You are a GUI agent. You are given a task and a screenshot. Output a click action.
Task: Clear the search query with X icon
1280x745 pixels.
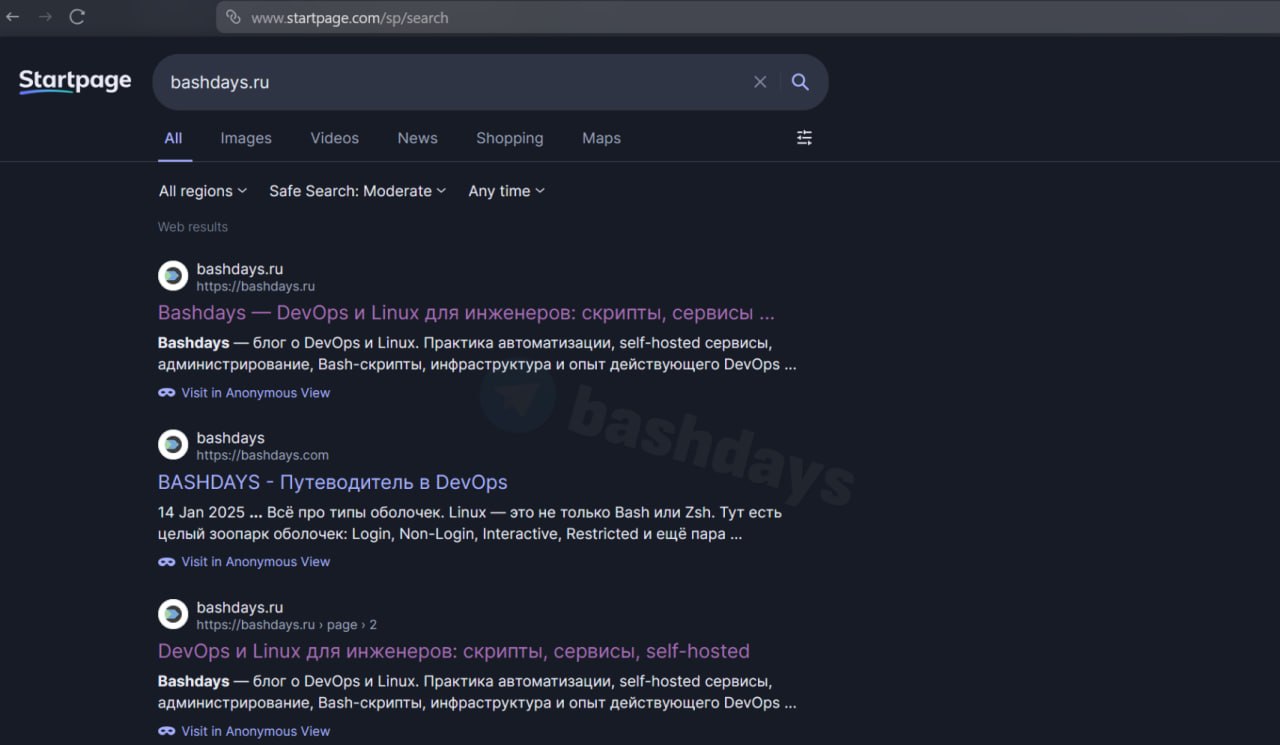pos(760,82)
